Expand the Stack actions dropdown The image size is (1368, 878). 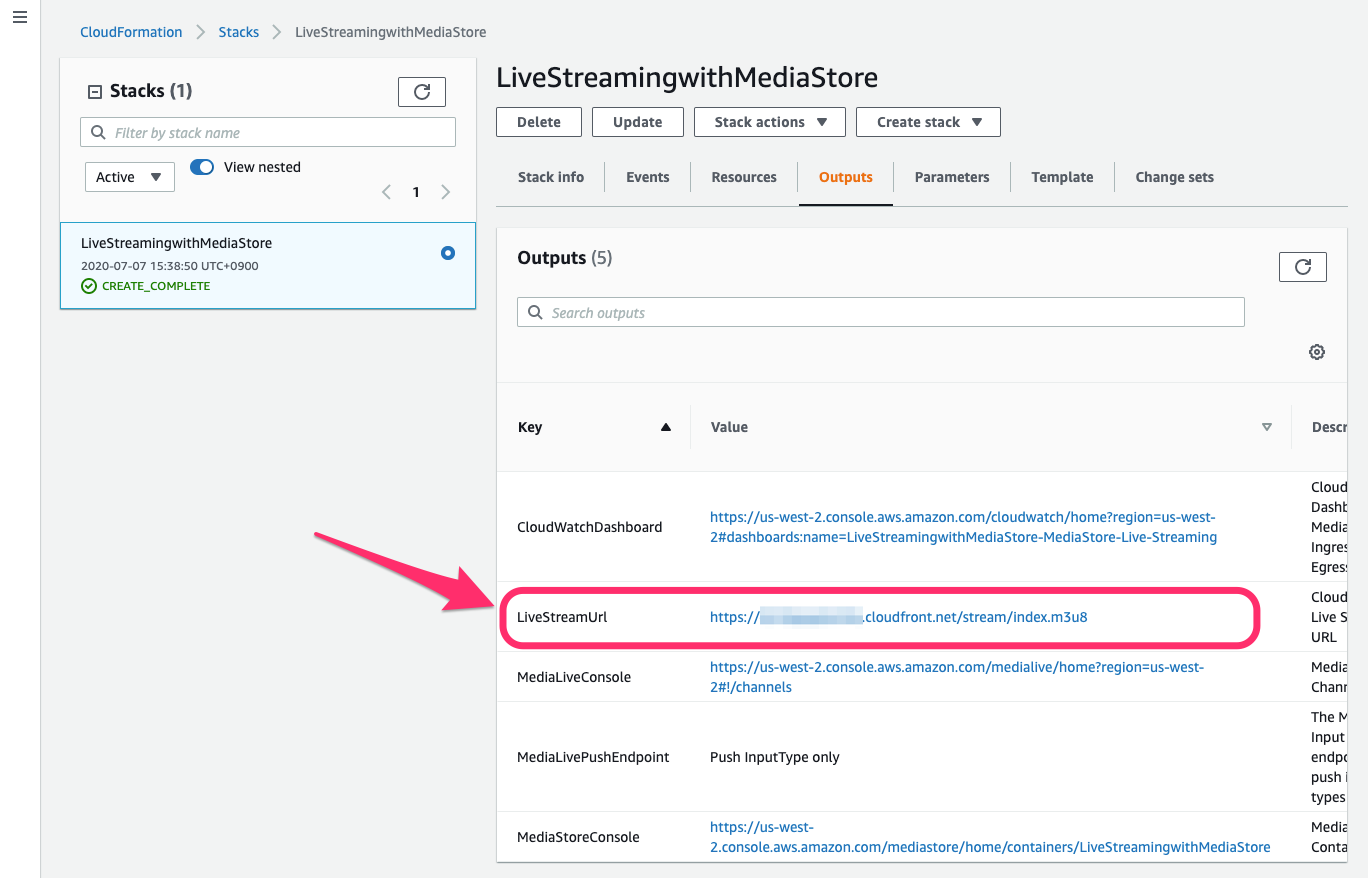point(770,122)
